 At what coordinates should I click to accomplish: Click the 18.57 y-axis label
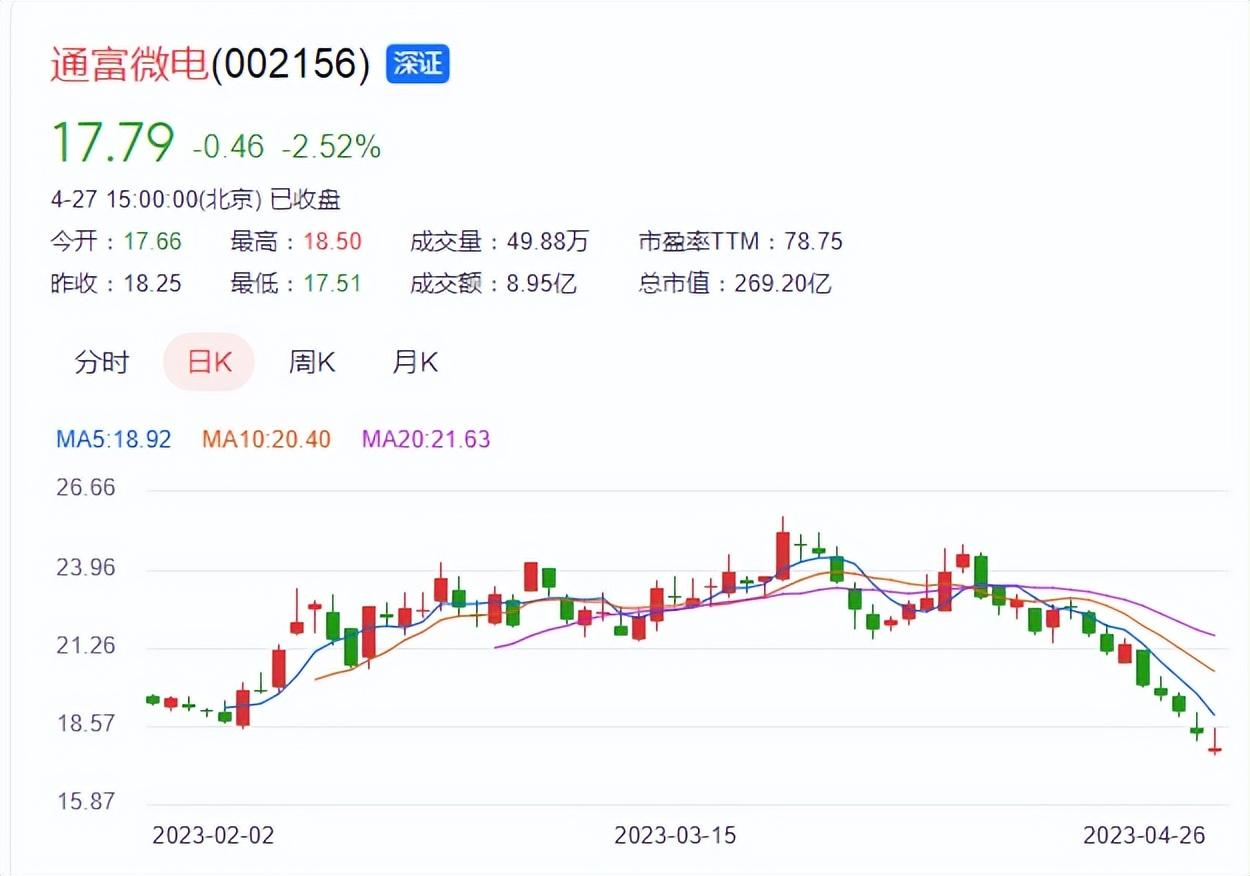pos(85,724)
